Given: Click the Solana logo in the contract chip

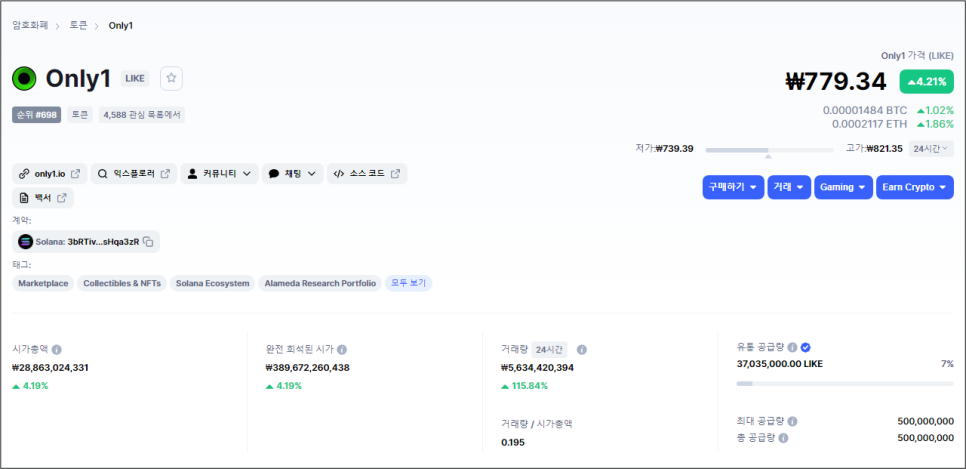Looking at the screenshot, I should point(25,242).
